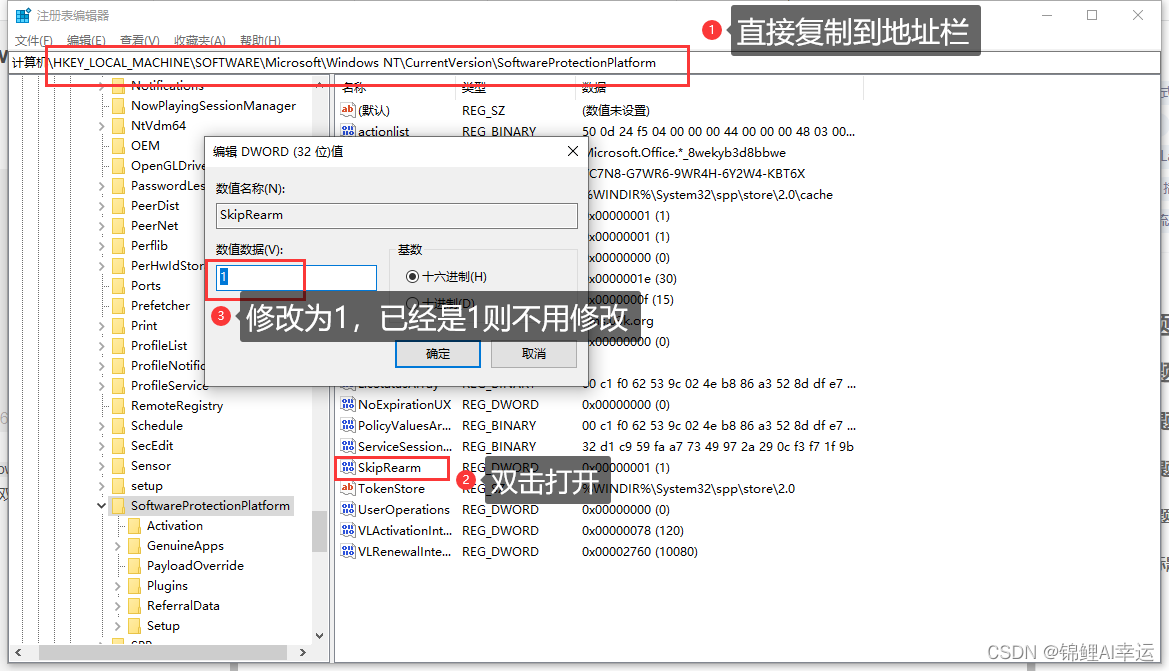The width and height of the screenshot is (1169, 671).
Task: Select the SecEdit tree key
Action: (152, 446)
